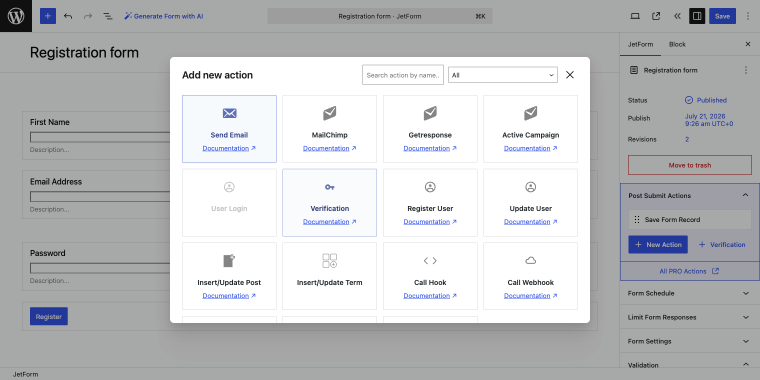Image resolution: width=760 pixels, height=380 pixels.
Task: Select the Update User action icon
Action: coord(530,187)
